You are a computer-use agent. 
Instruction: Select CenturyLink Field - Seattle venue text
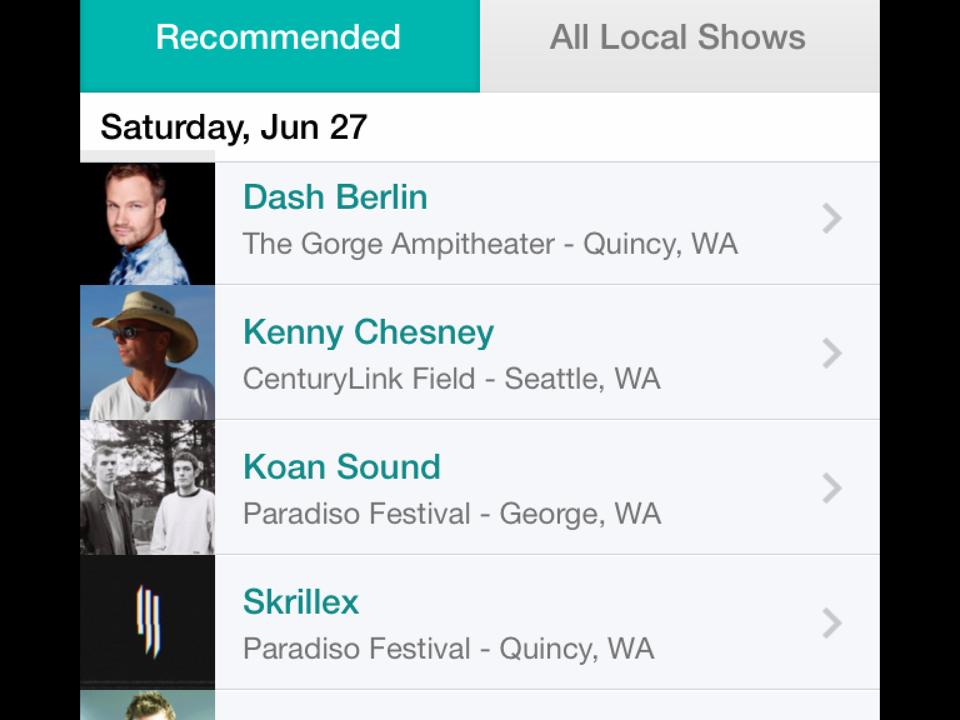pos(451,379)
